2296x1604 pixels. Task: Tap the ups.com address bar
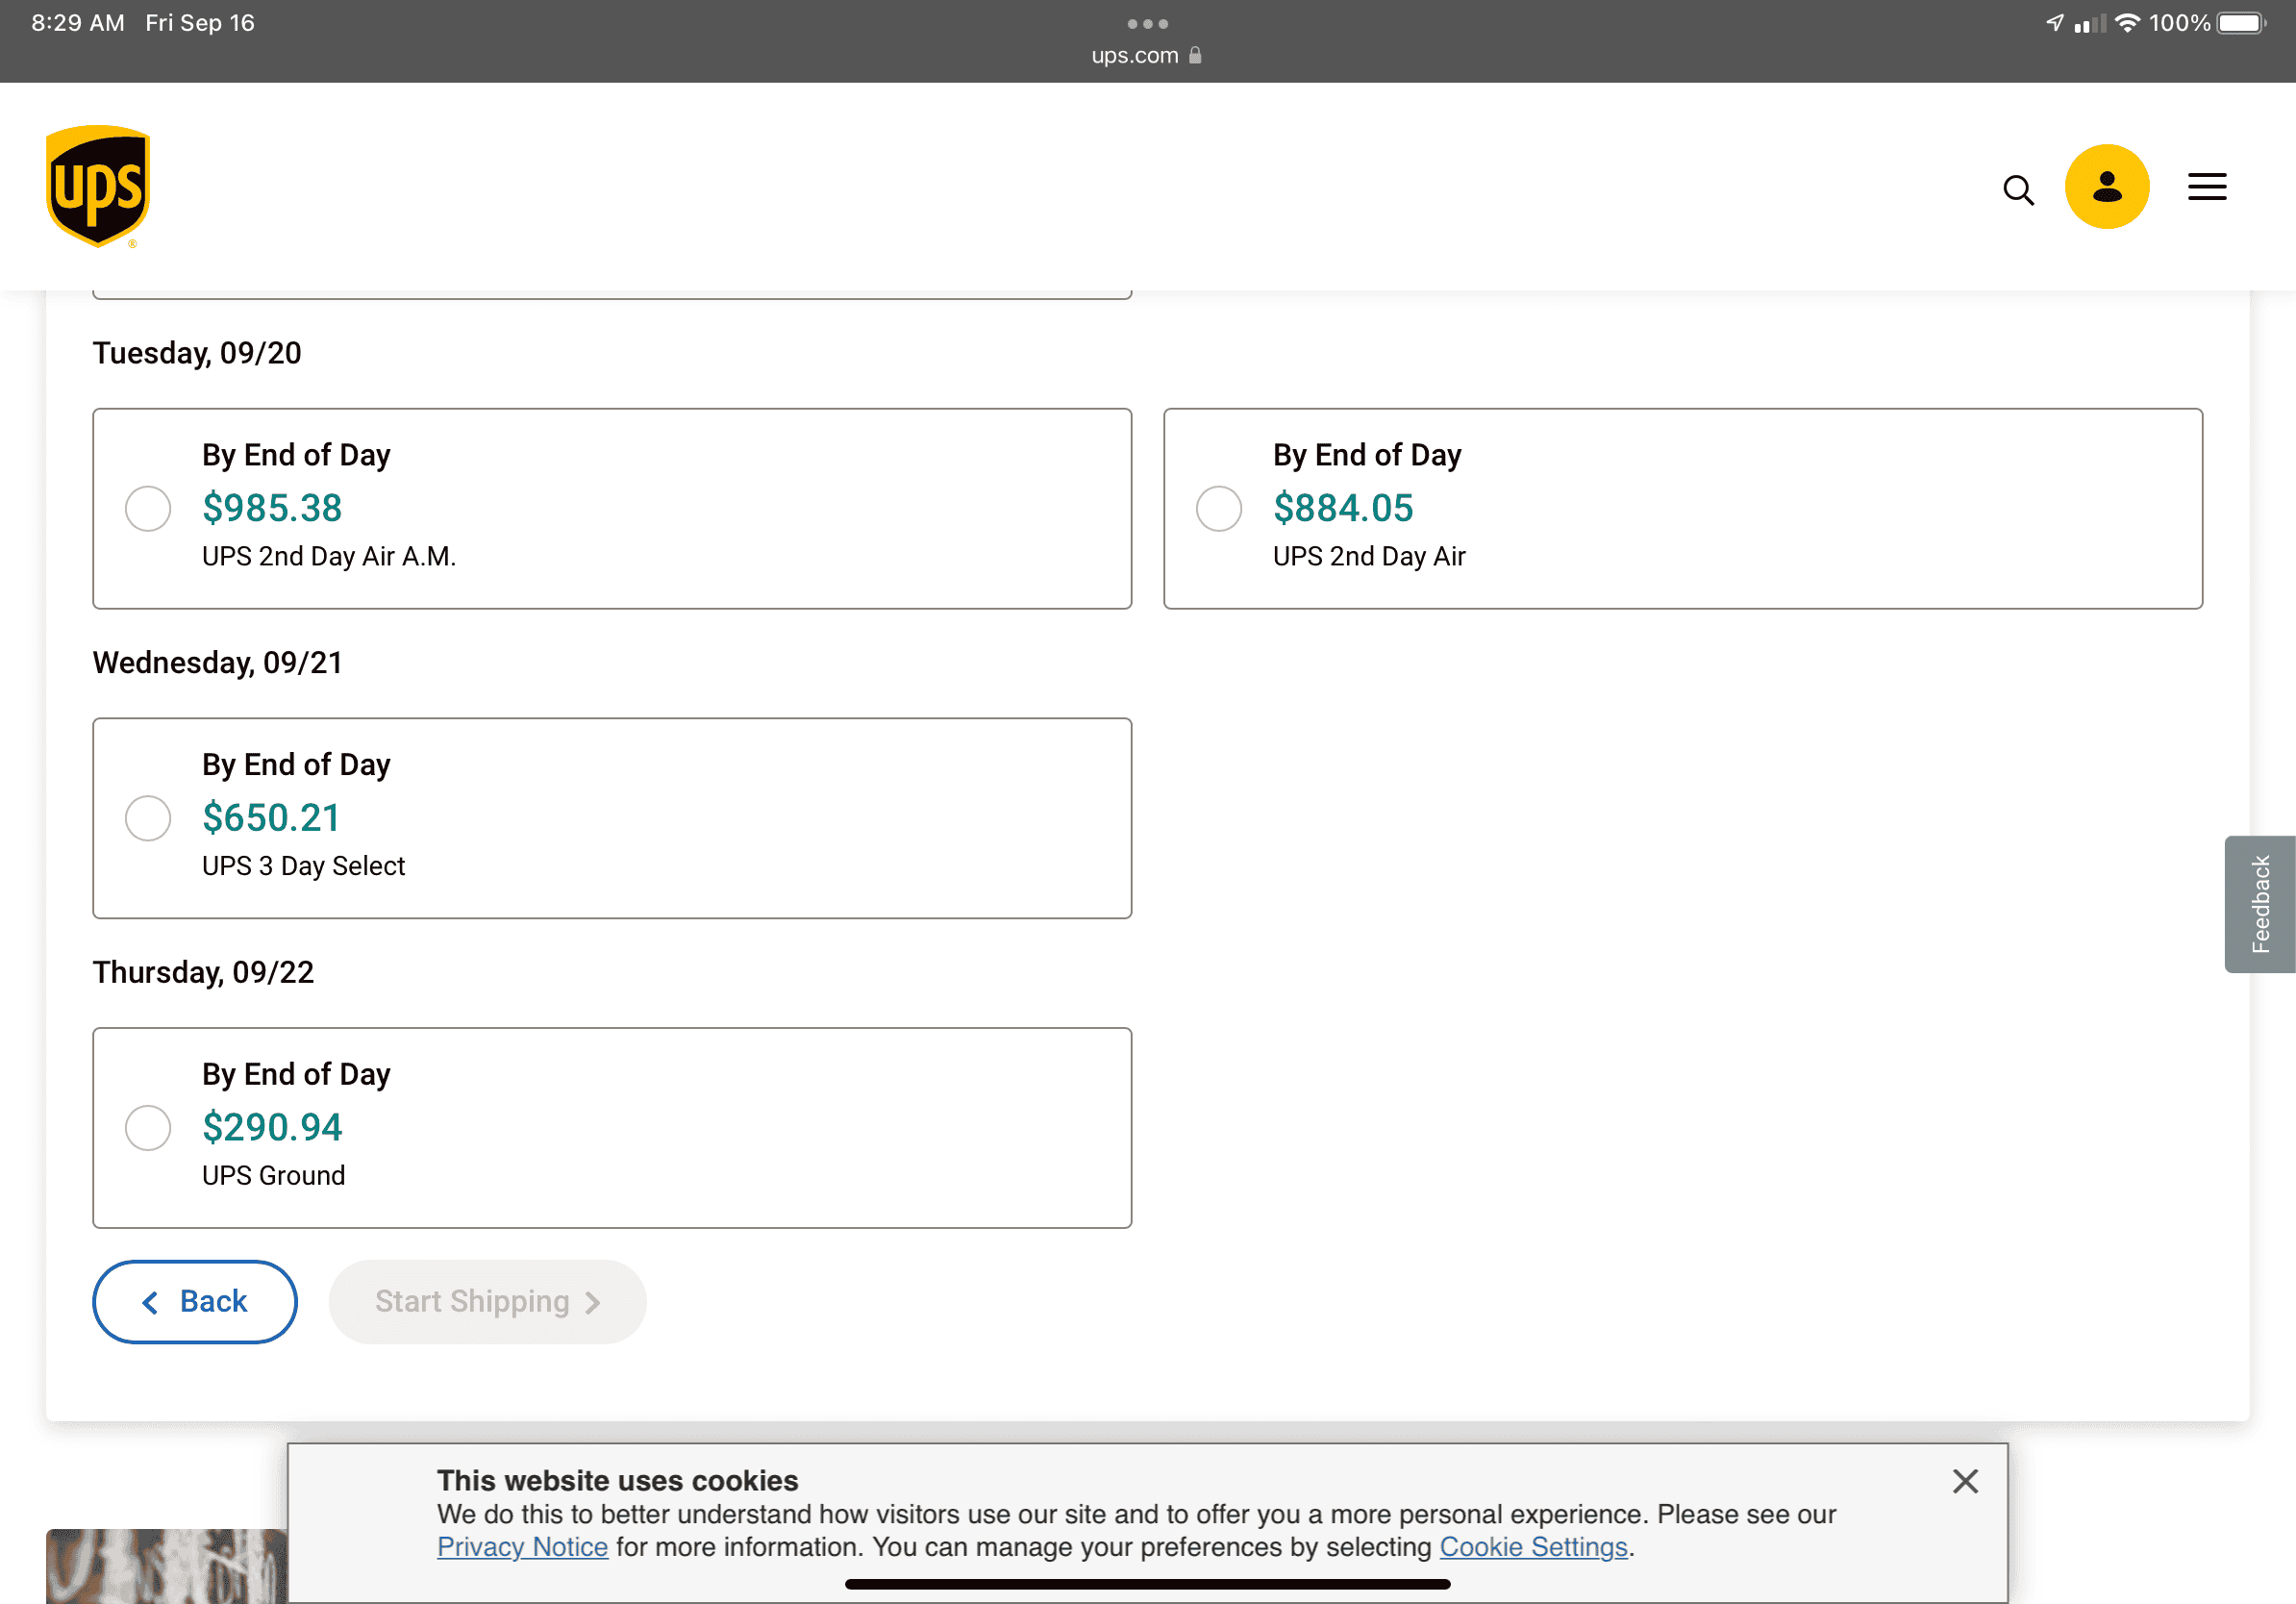pos(1146,56)
